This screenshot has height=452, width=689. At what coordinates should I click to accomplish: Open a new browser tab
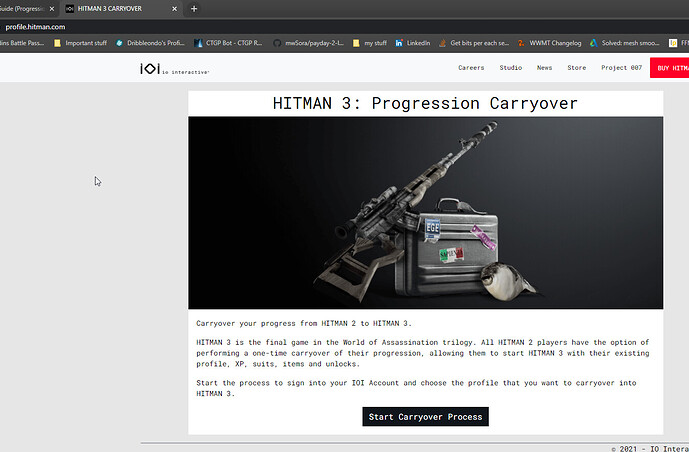tap(194, 8)
